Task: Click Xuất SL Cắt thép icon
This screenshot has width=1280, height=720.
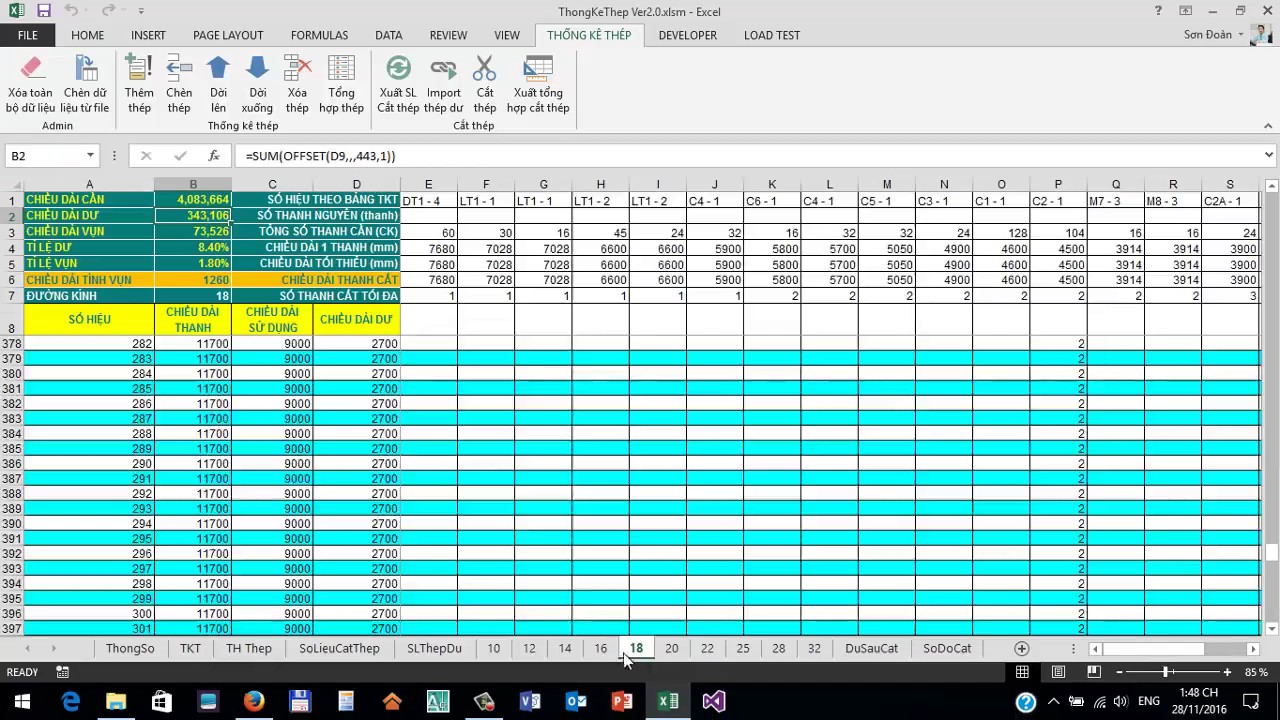Action: (x=398, y=68)
